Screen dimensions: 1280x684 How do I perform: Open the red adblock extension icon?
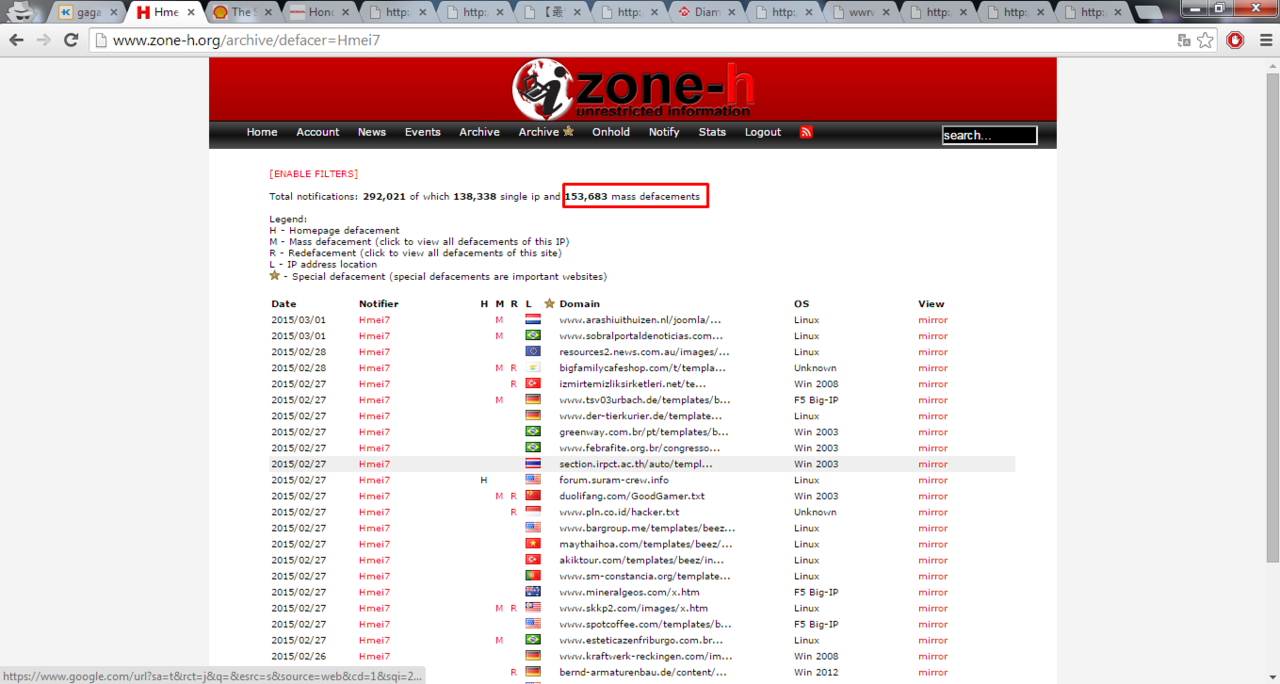[1236, 40]
